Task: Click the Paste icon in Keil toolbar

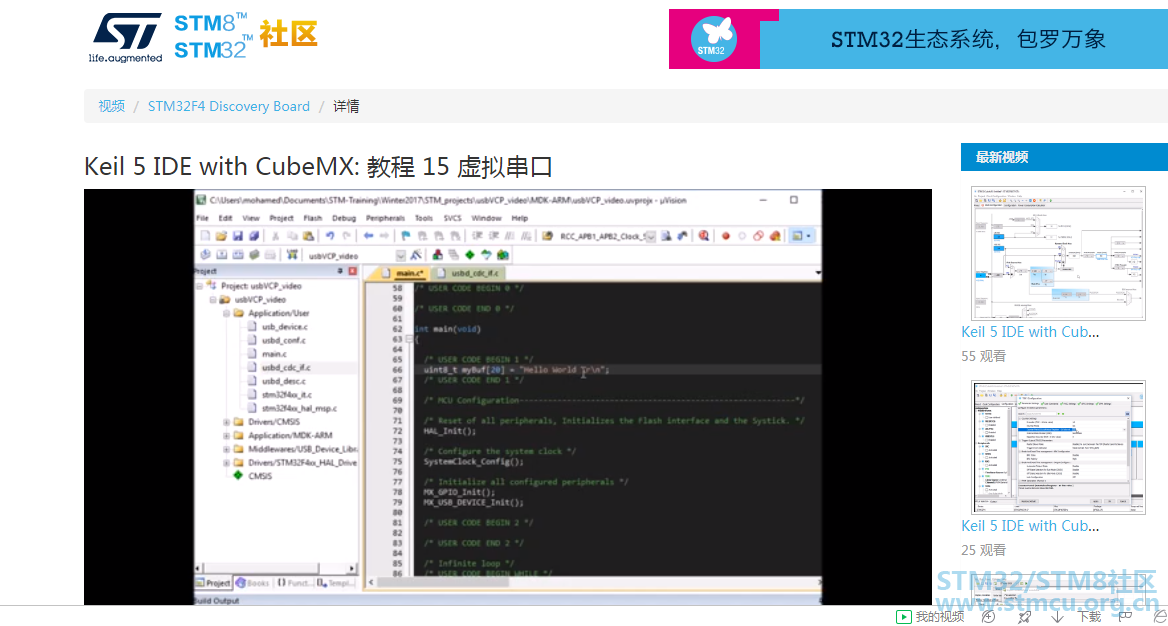Action: point(308,236)
